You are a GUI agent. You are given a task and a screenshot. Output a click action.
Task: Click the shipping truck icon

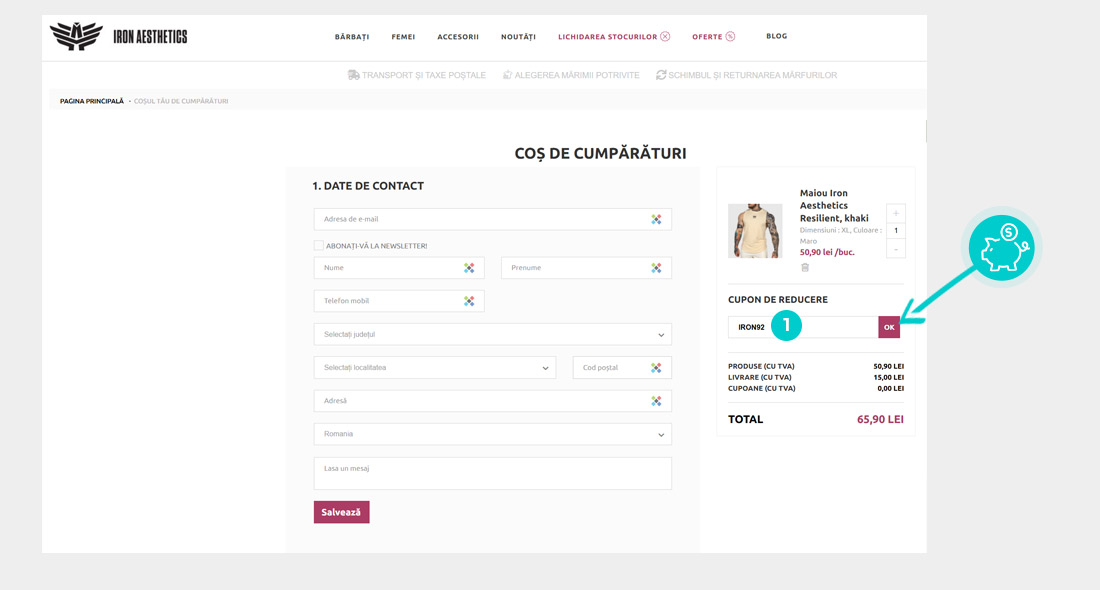(353, 75)
